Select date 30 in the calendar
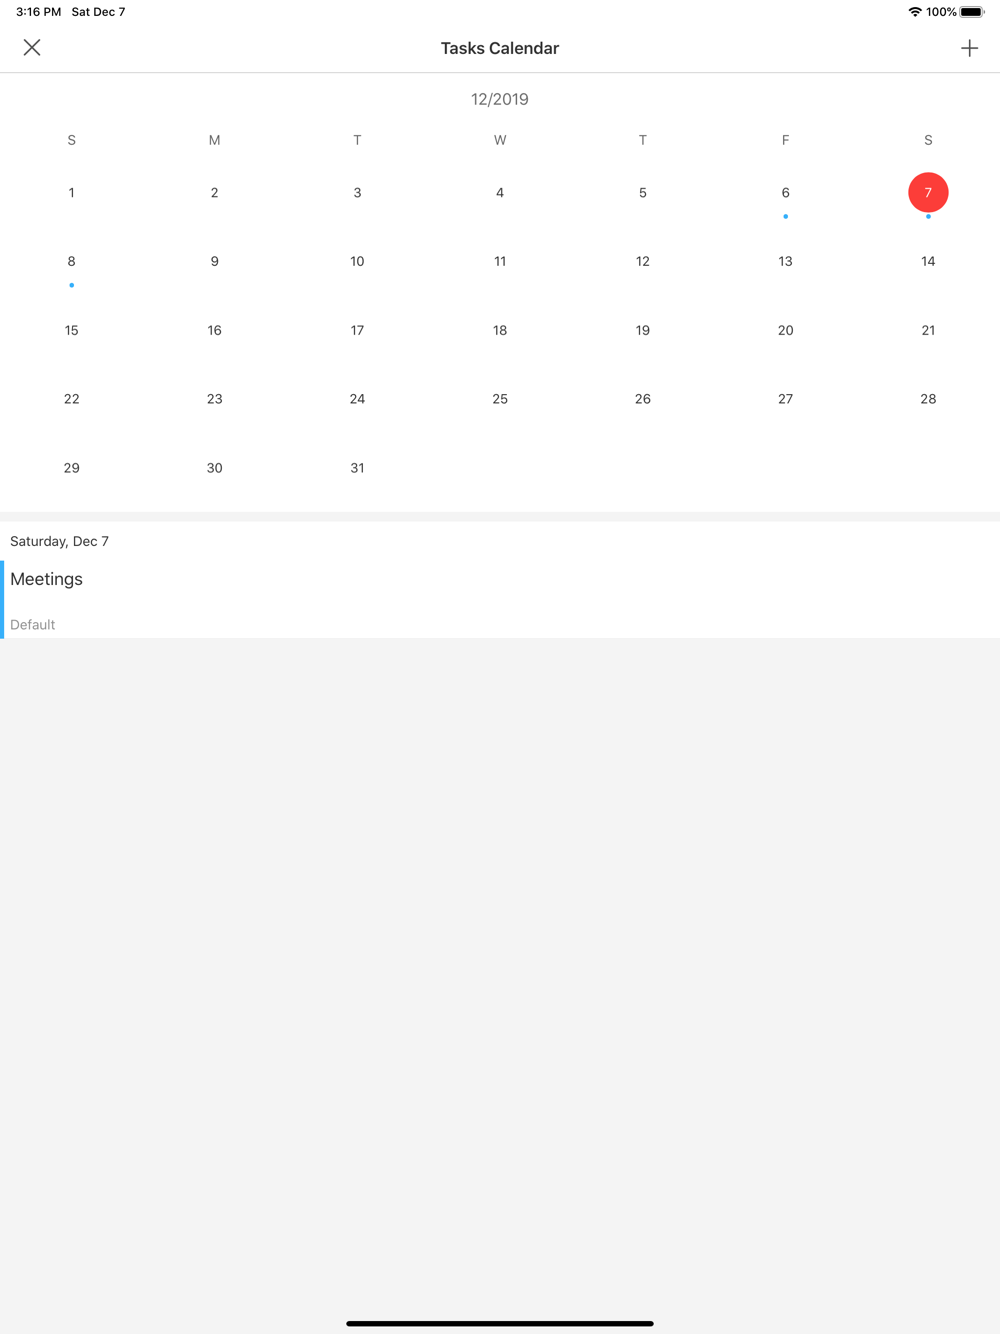 214,468
